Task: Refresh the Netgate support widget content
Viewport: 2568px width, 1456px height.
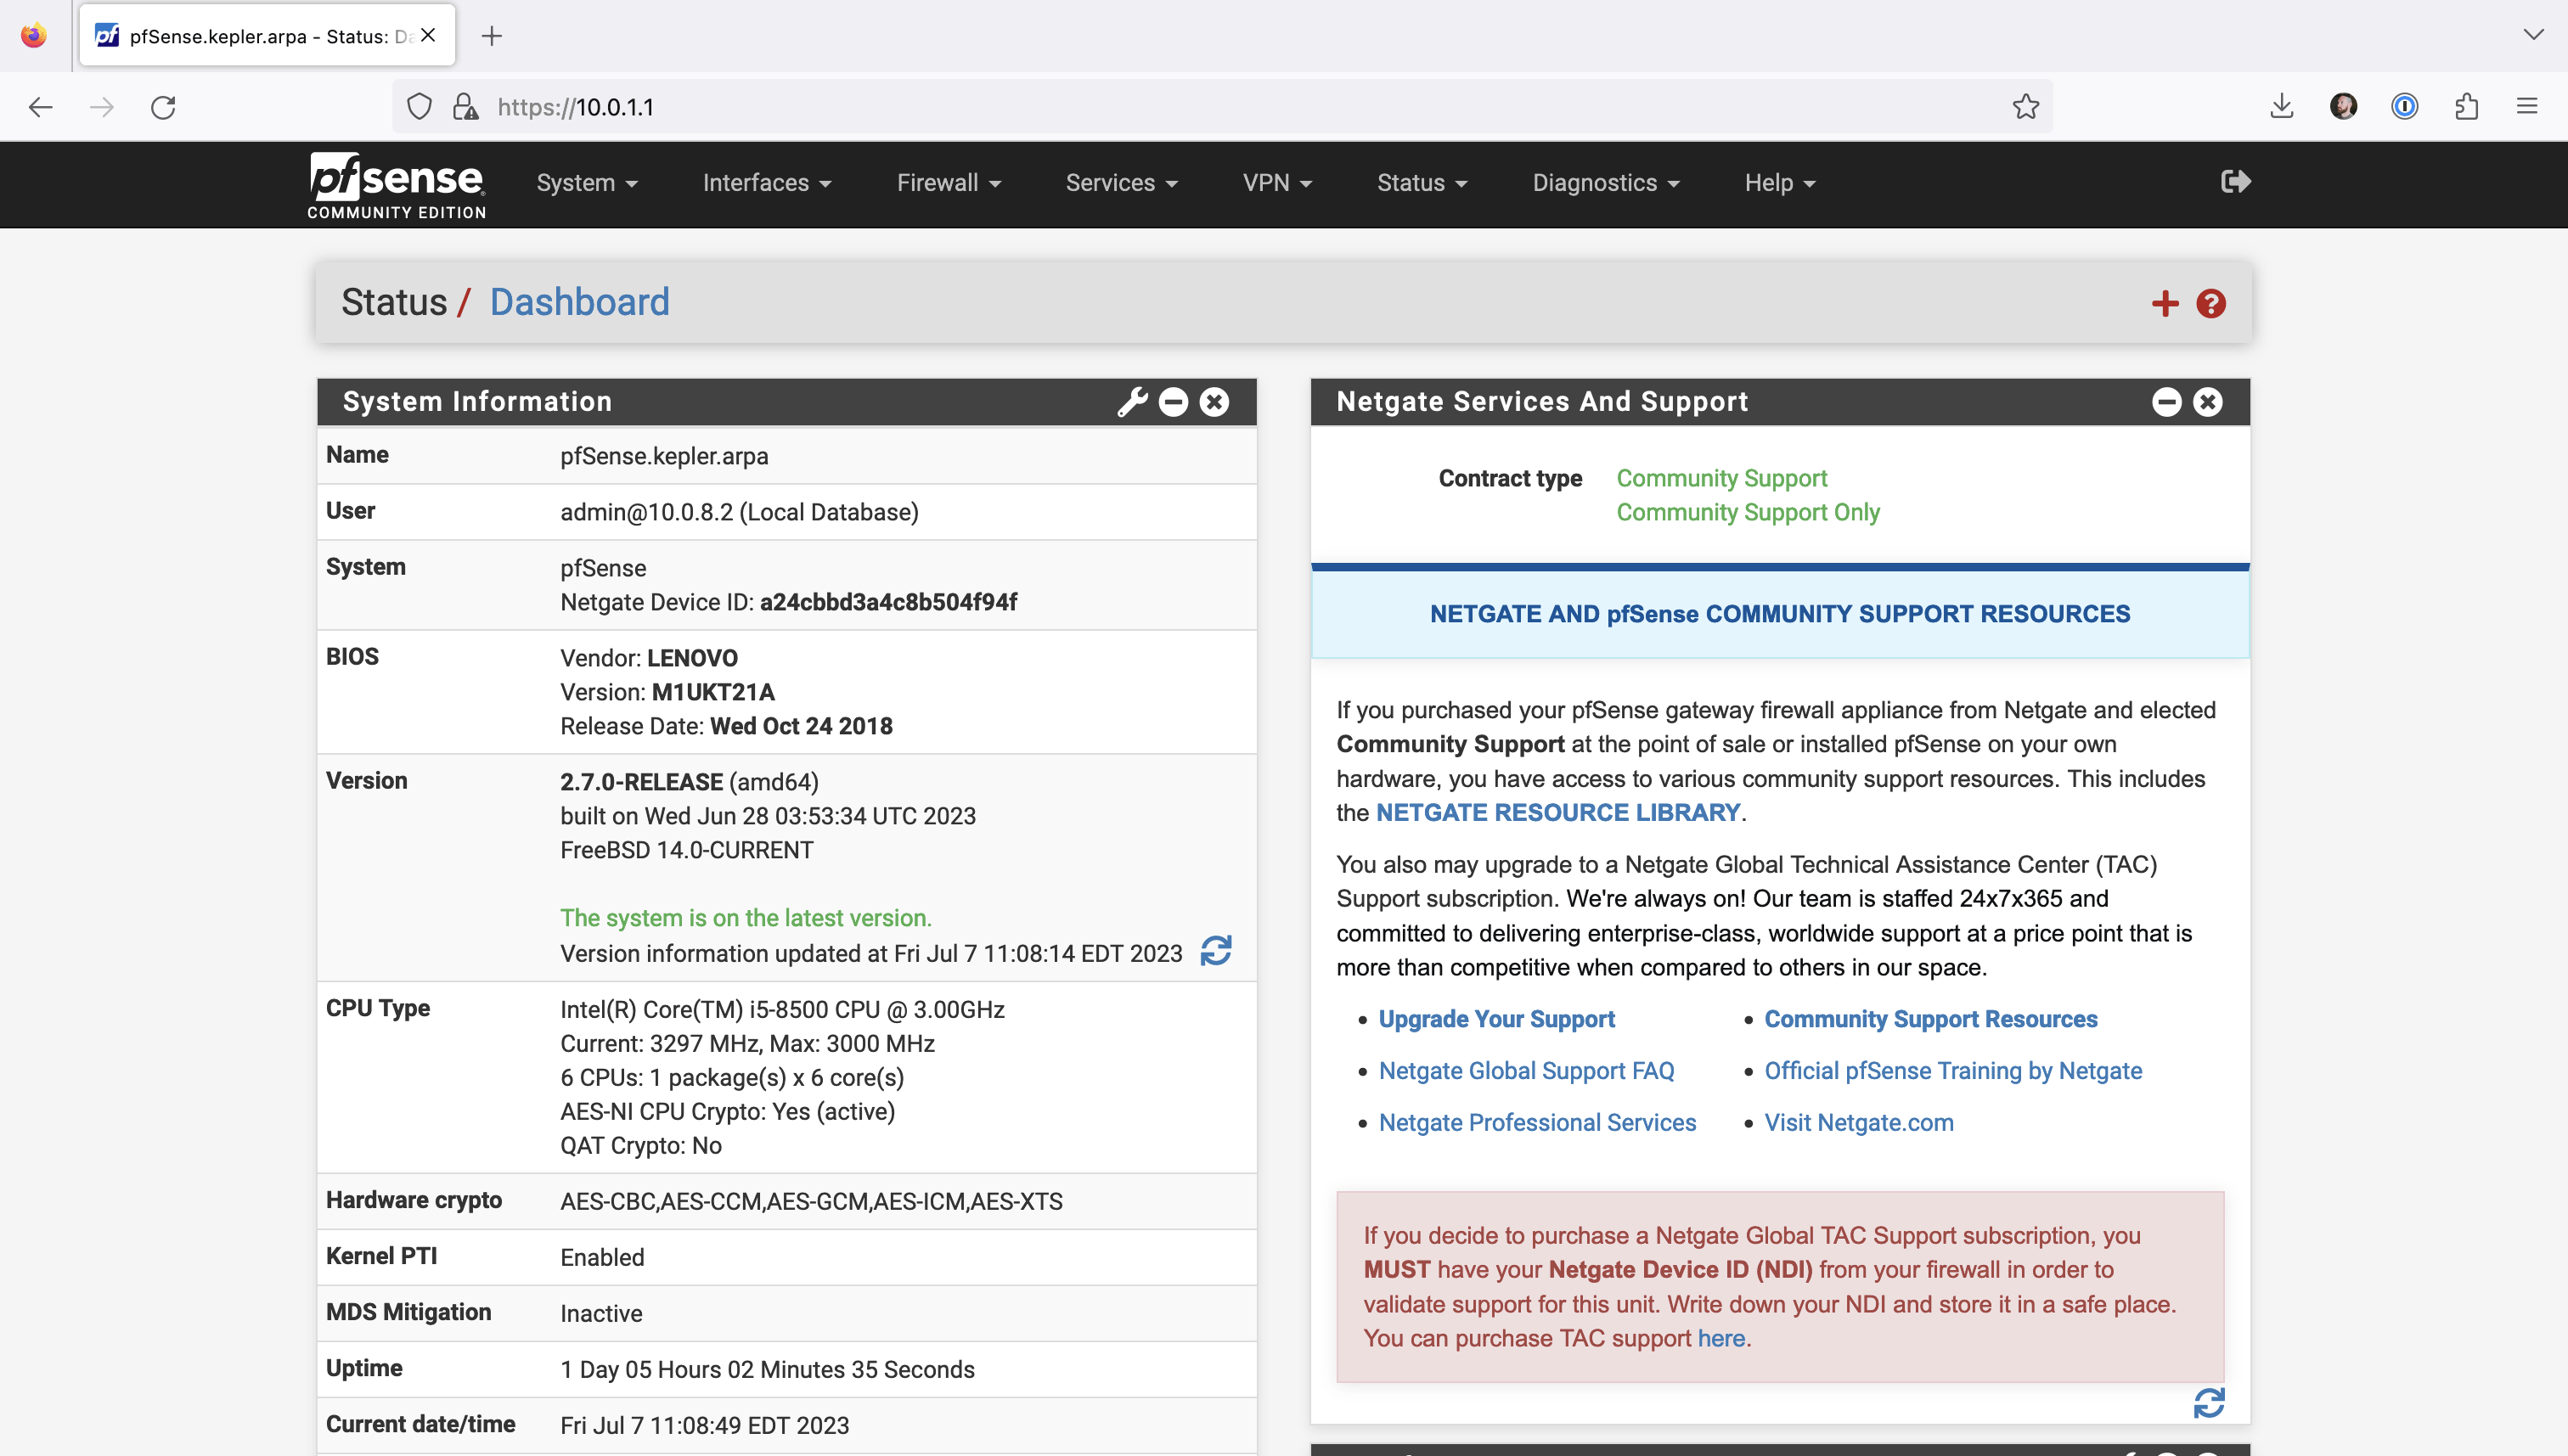Action: click(x=2209, y=1402)
